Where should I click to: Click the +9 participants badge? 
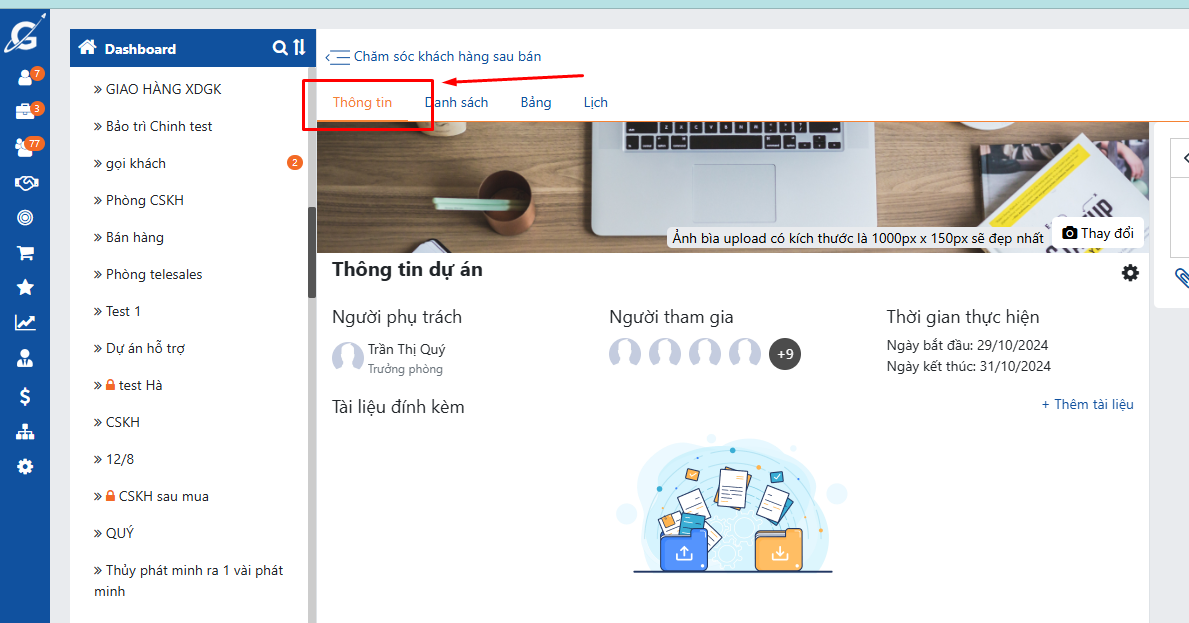(785, 354)
